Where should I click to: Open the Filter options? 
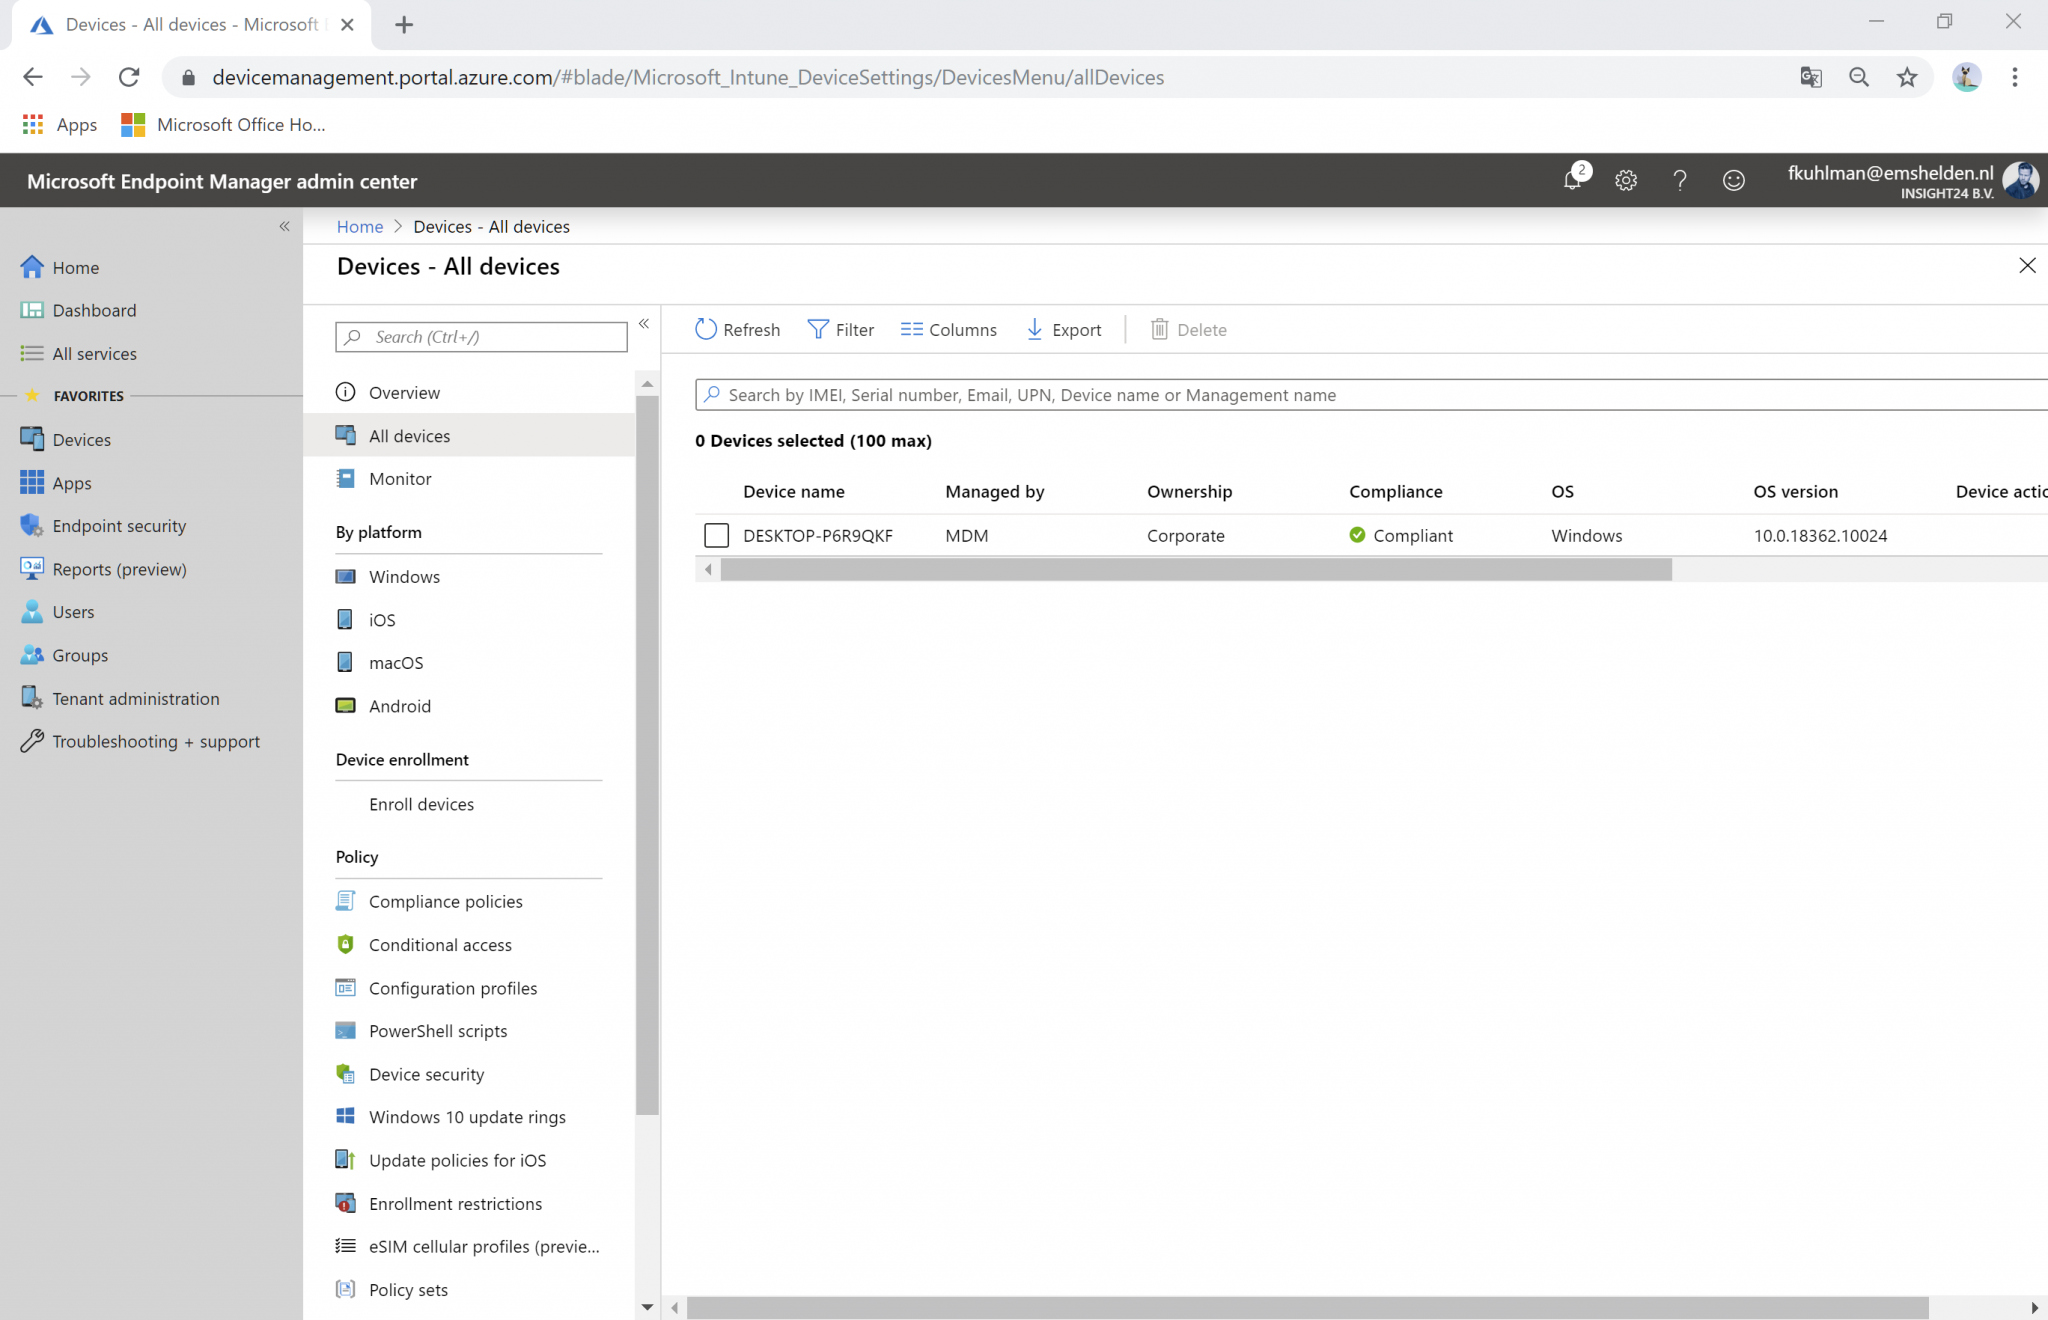click(x=841, y=329)
